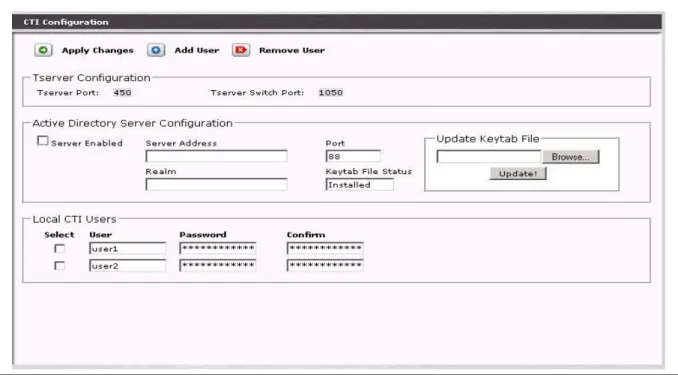678x375 pixels.
Task: Click the Remove User label
Action: (292, 50)
